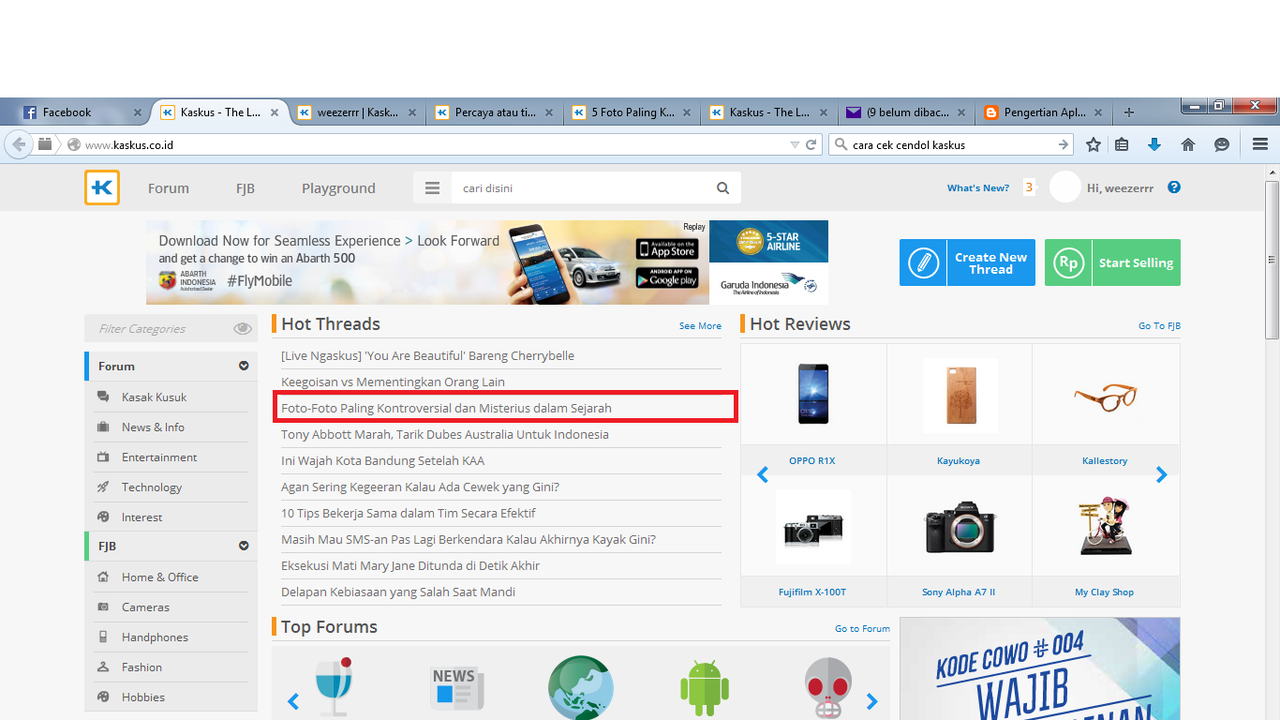Go to the browser home icon

tap(1188, 144)
